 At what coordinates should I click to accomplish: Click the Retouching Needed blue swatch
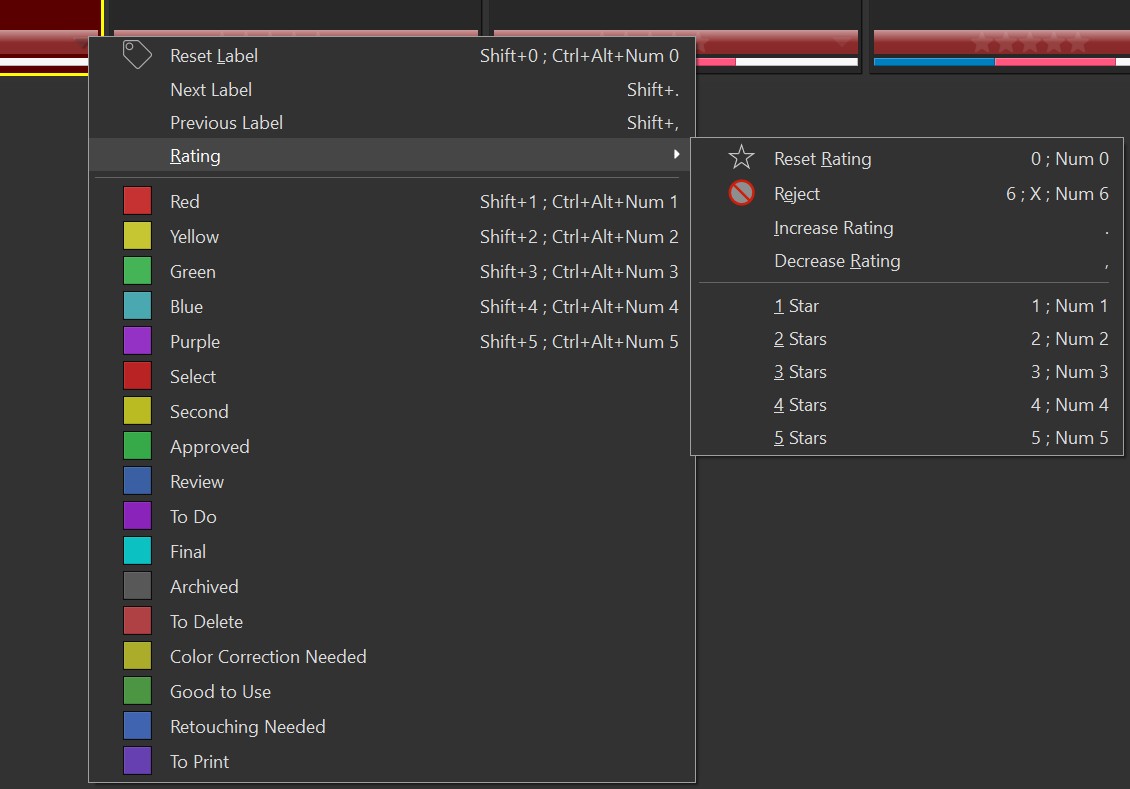[137, 726]
